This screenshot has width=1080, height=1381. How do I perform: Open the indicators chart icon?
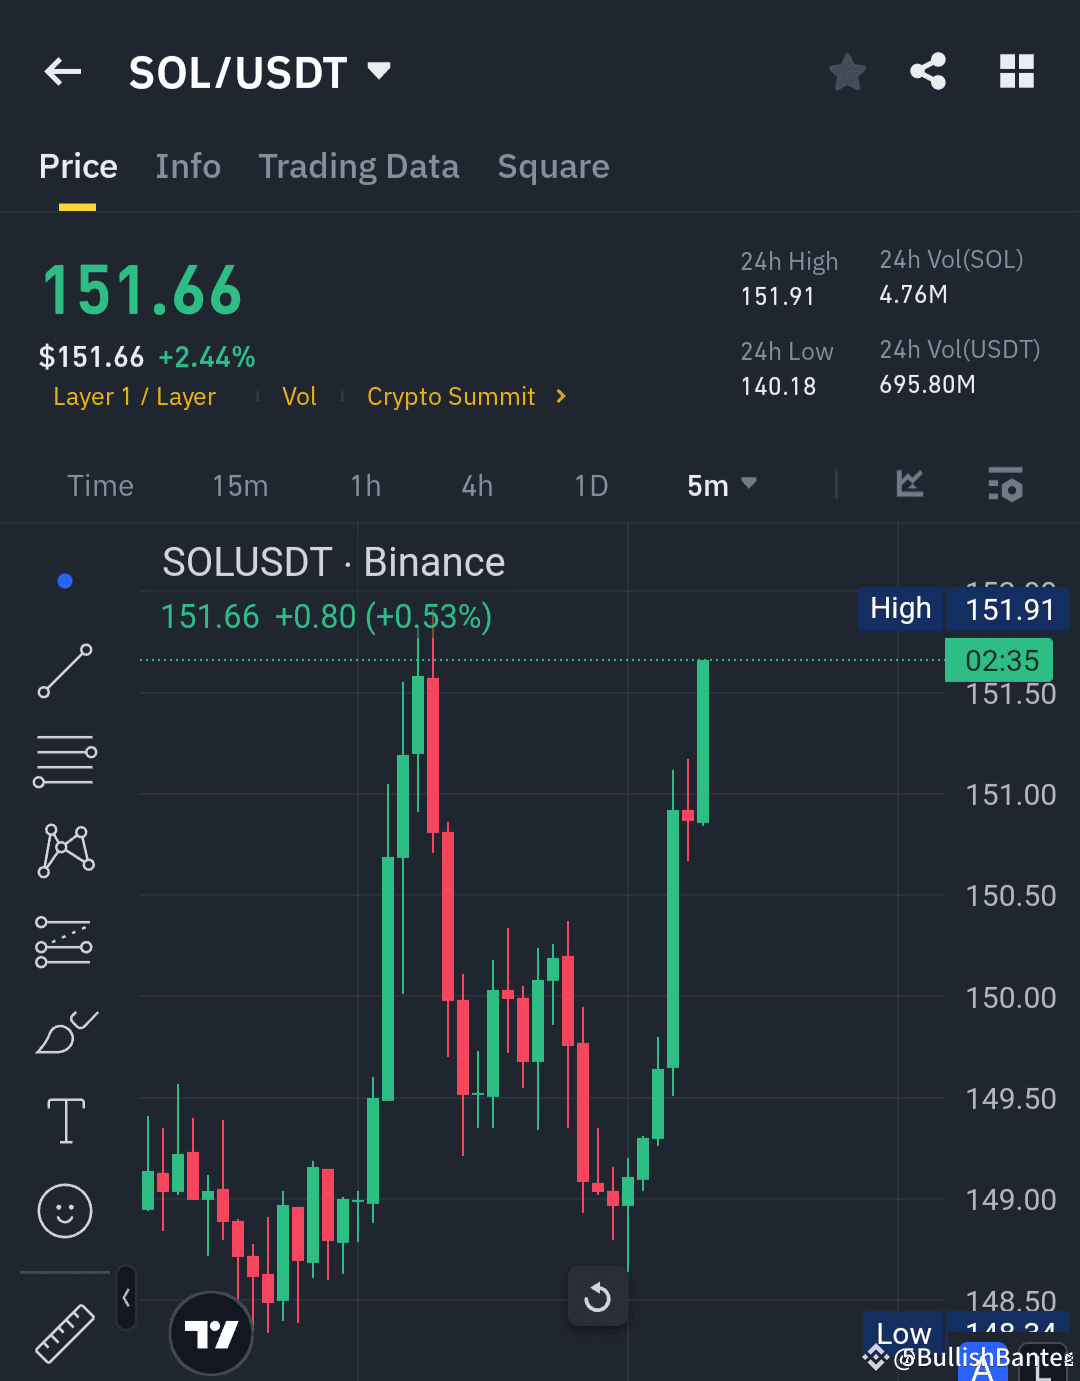point(909,485)
